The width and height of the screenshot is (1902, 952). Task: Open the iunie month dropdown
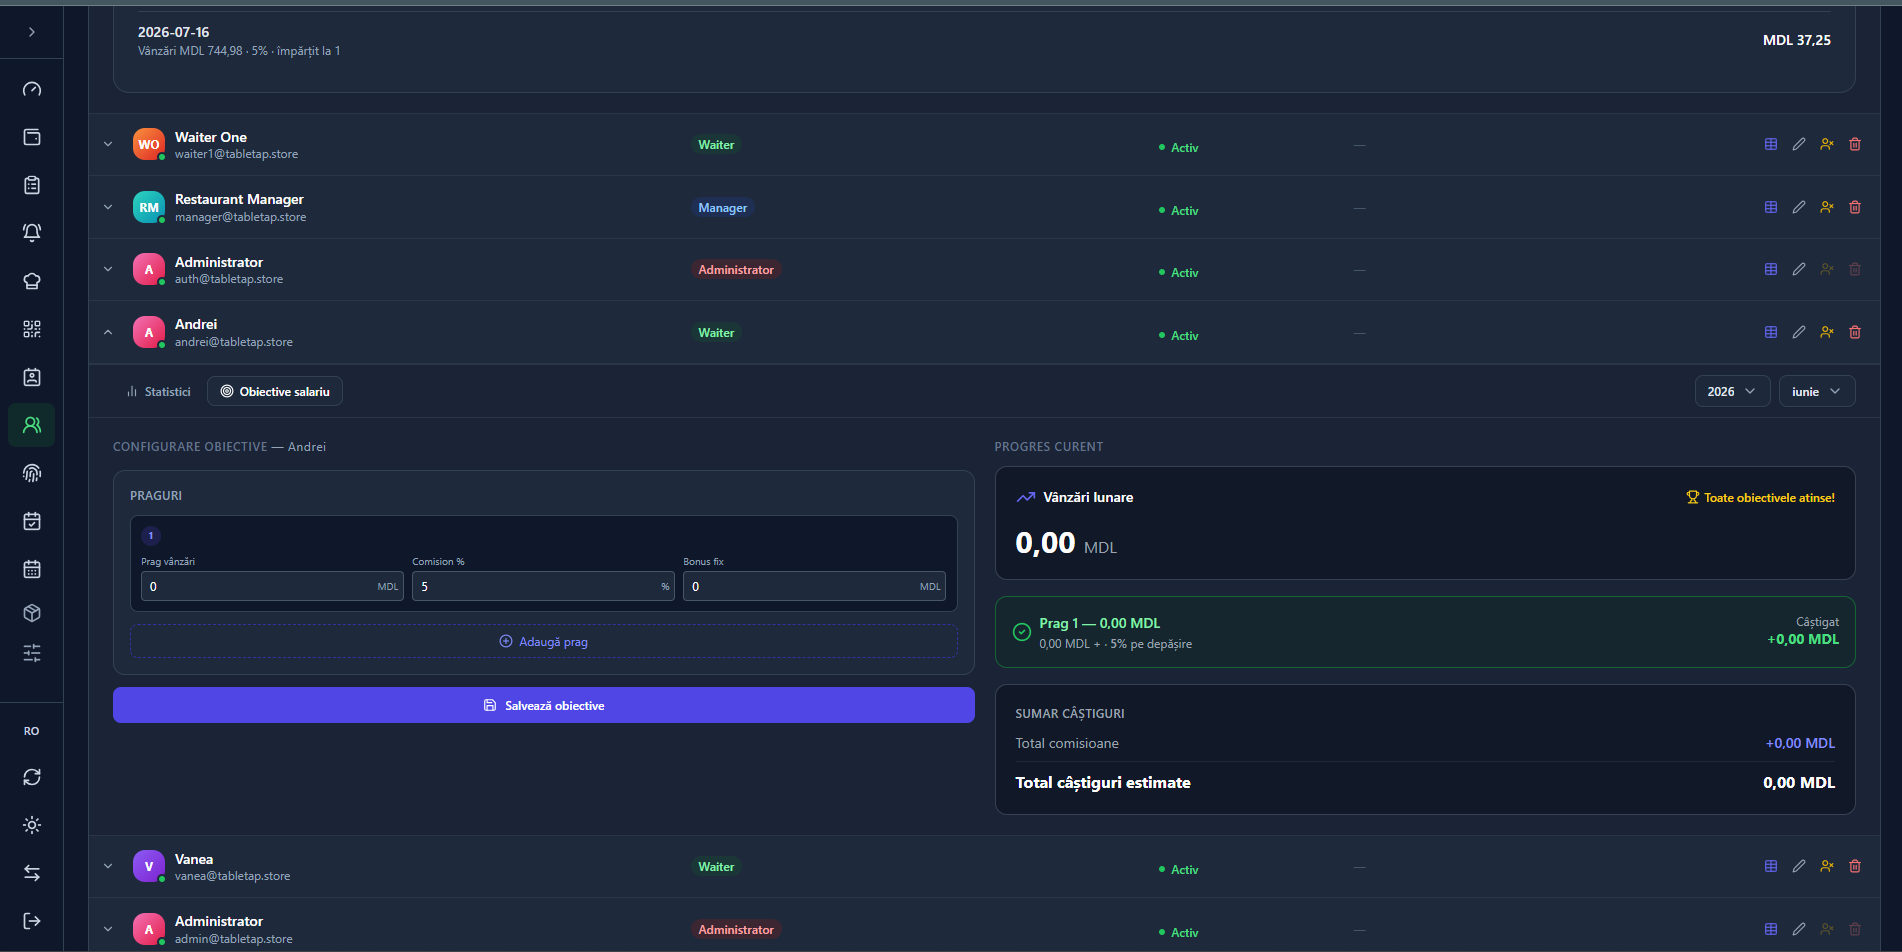point(1817,391)
